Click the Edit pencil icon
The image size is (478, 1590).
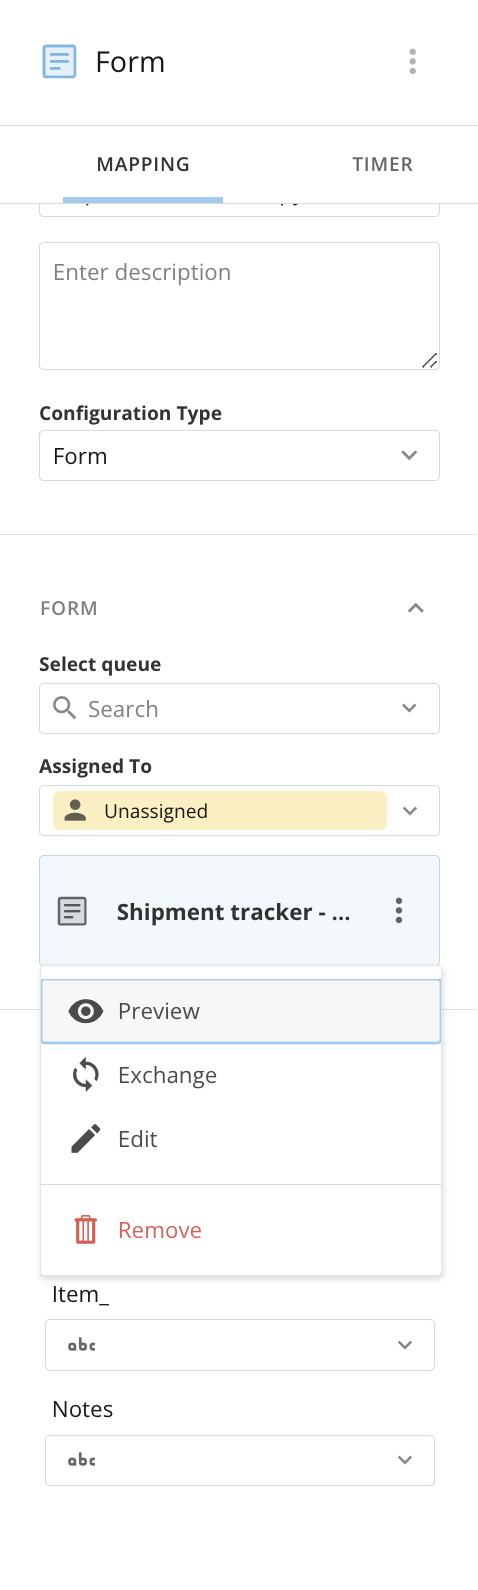[x=86, y=1139]
